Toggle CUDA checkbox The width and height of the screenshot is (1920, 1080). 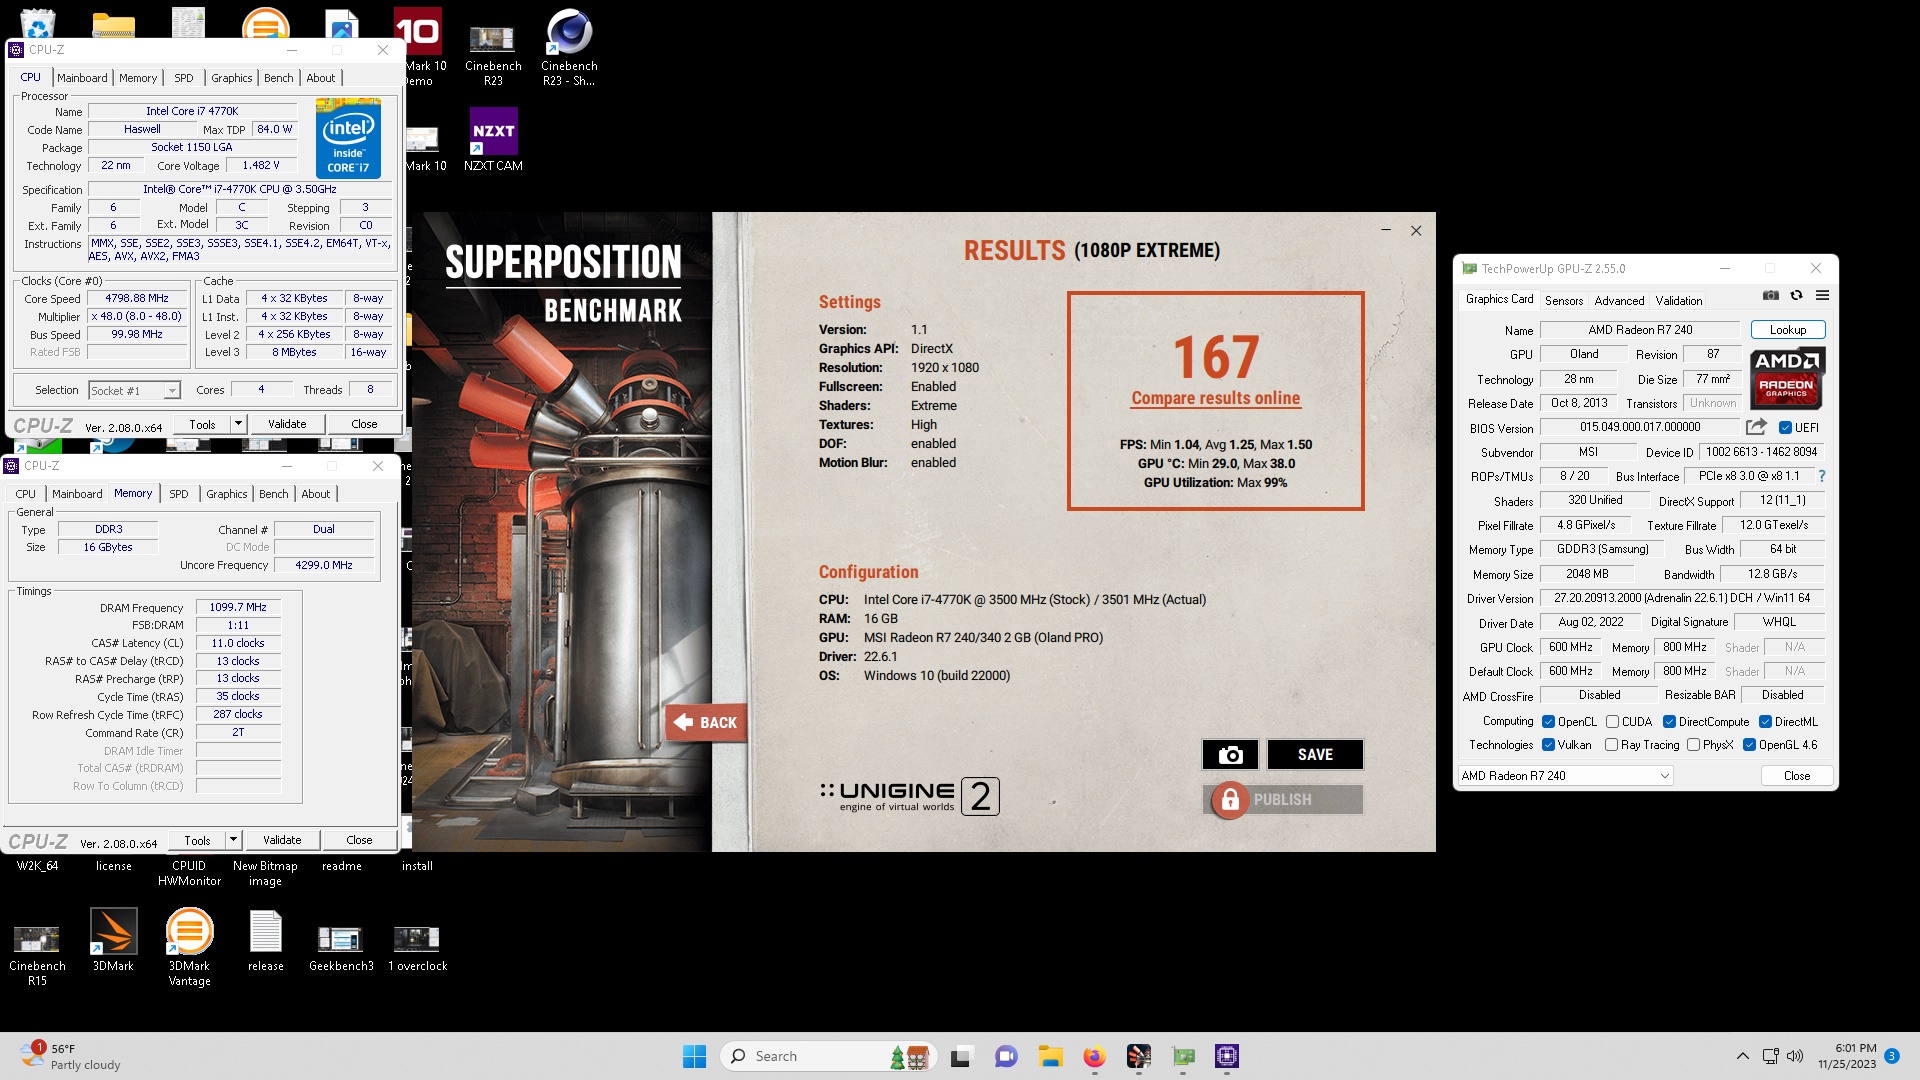(x=1612, y=722)
